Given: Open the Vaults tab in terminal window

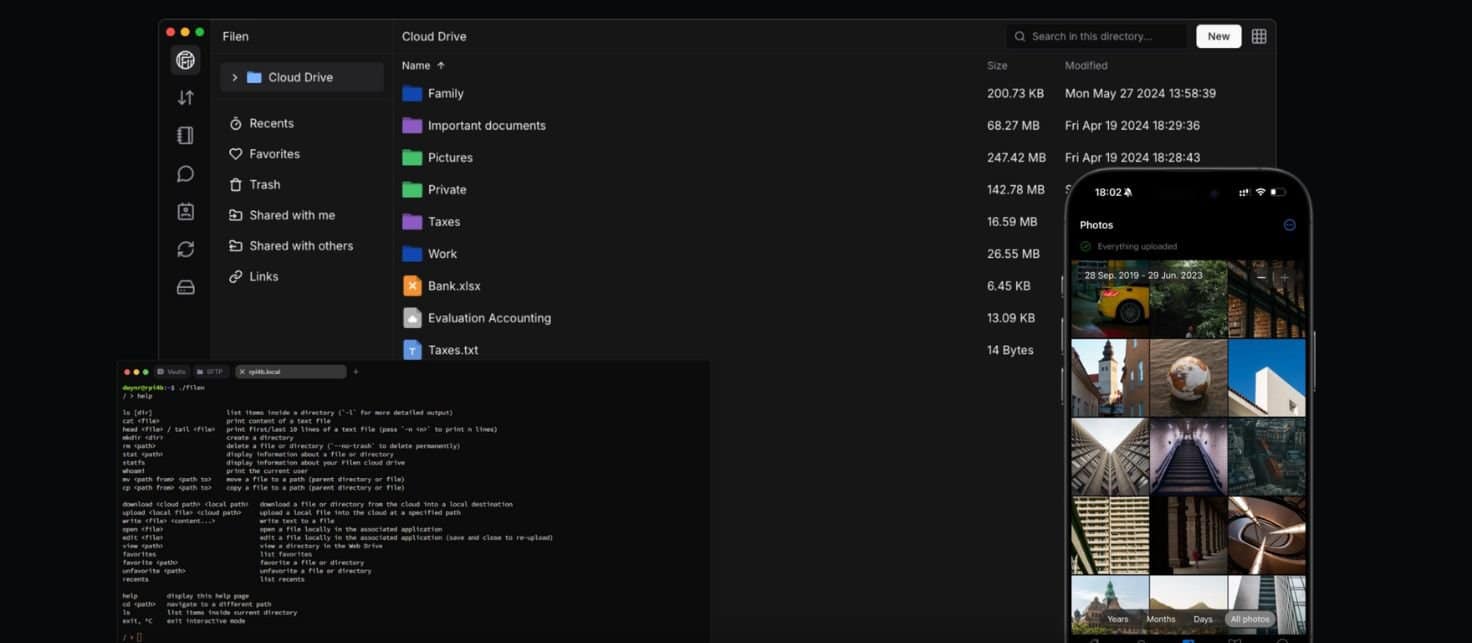Looking at the screenshot, I should 172,372.
